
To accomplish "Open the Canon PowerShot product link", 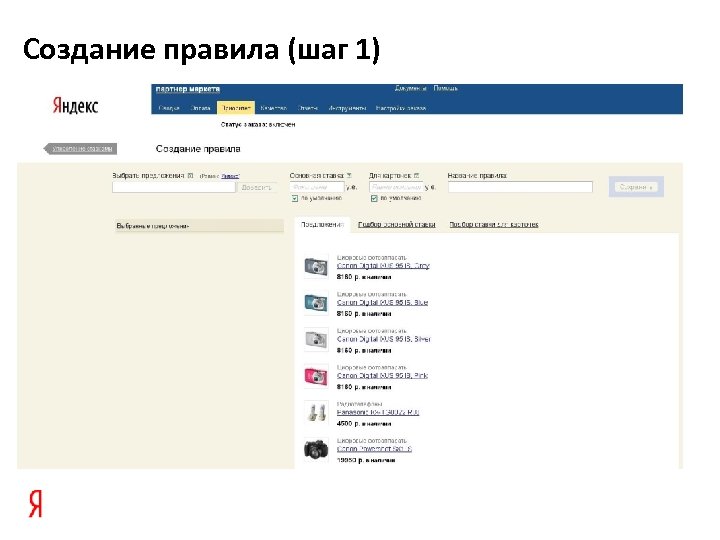I will (x=374, y=449).
